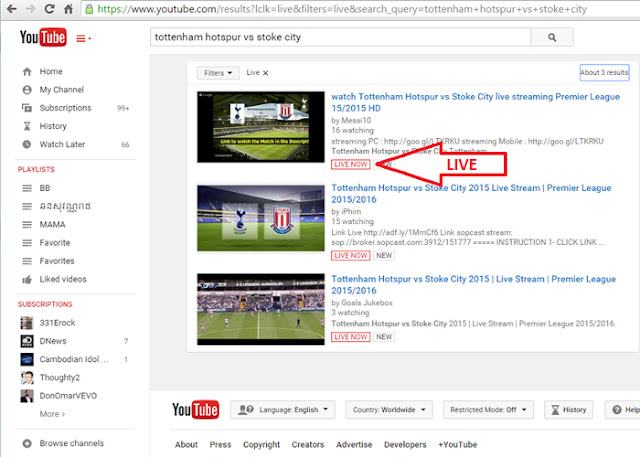Click the Favorite playlist icon
The image size is (640, 457).
pos(27,243)
